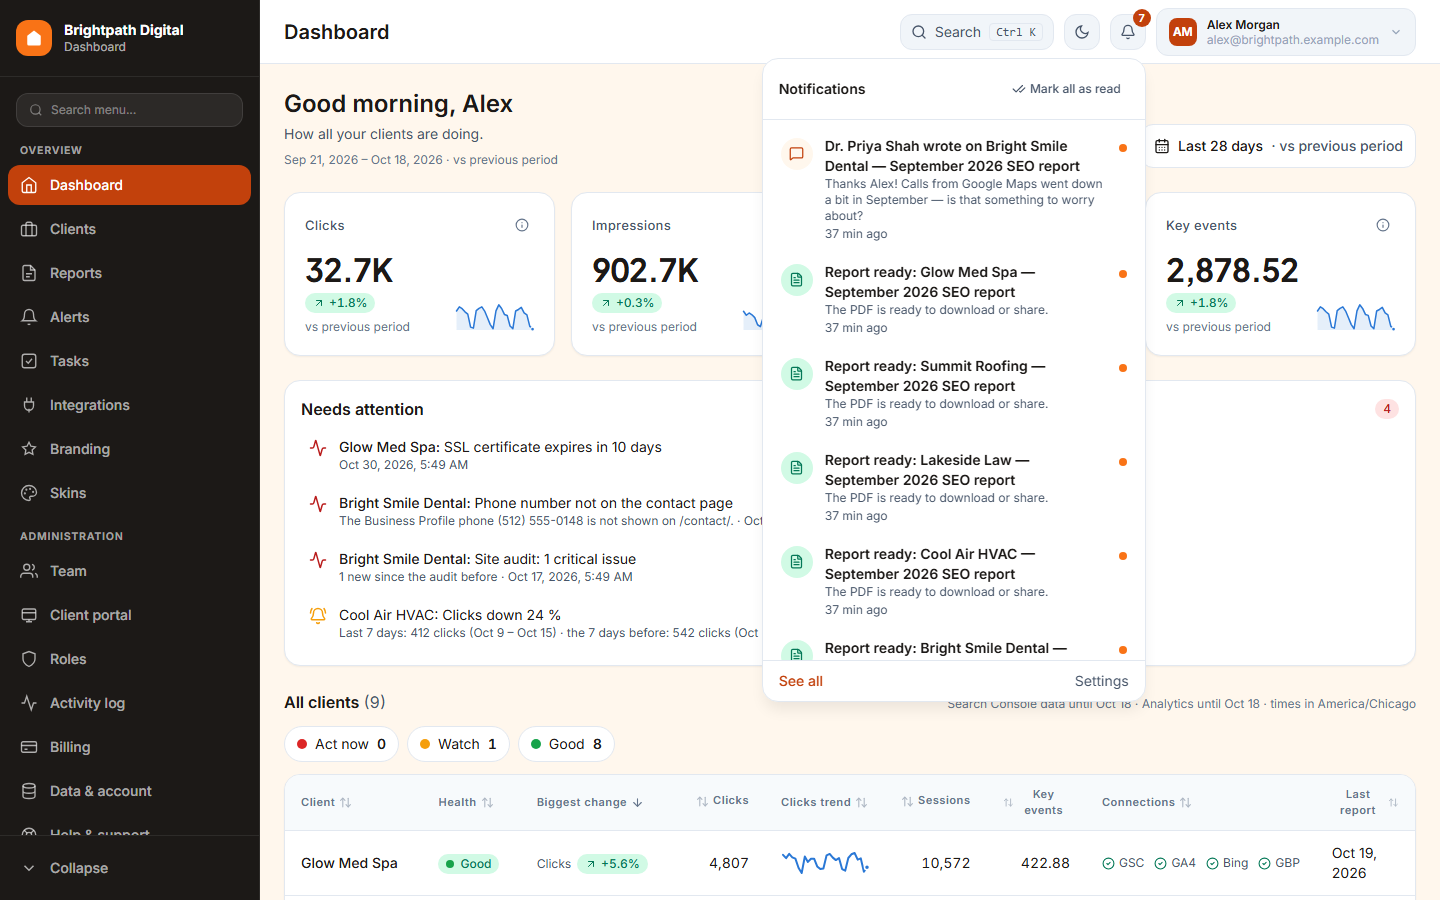Click the Clicks sparkline chart on the Clicks card
Viewport: 1440px width, 900px height.
(495, 317)
